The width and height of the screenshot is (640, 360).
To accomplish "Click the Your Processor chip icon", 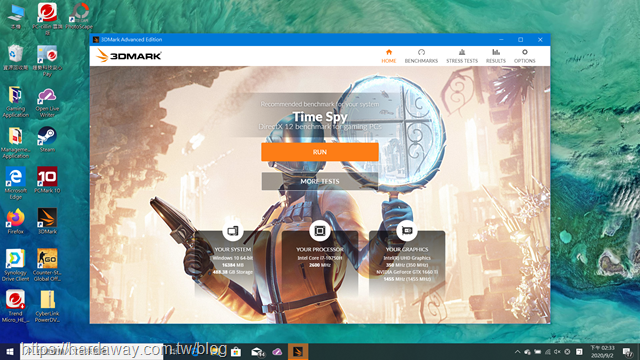I will (320, 231).
